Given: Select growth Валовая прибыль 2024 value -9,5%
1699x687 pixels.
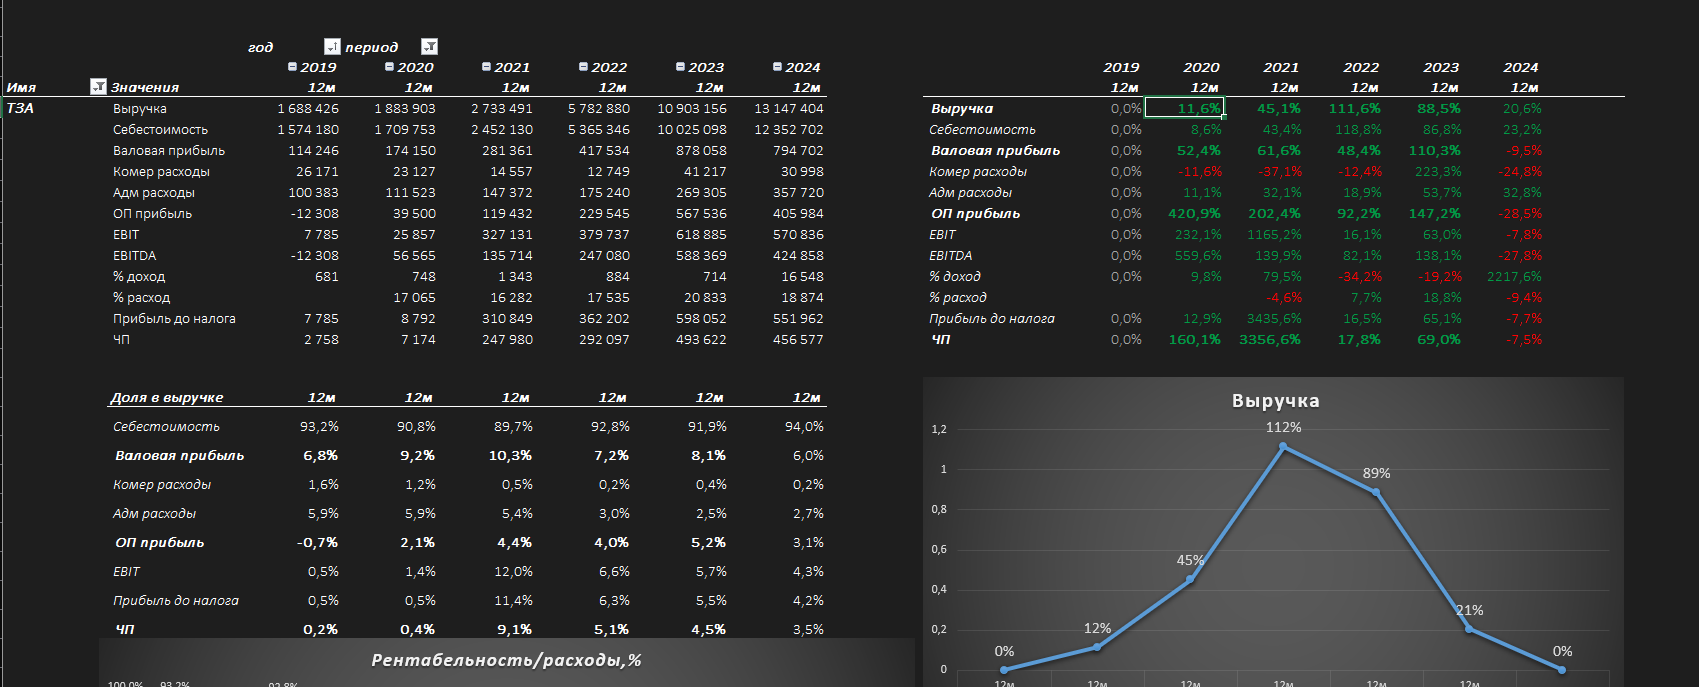Looking at the screenshot, I should click(1524, 150).
